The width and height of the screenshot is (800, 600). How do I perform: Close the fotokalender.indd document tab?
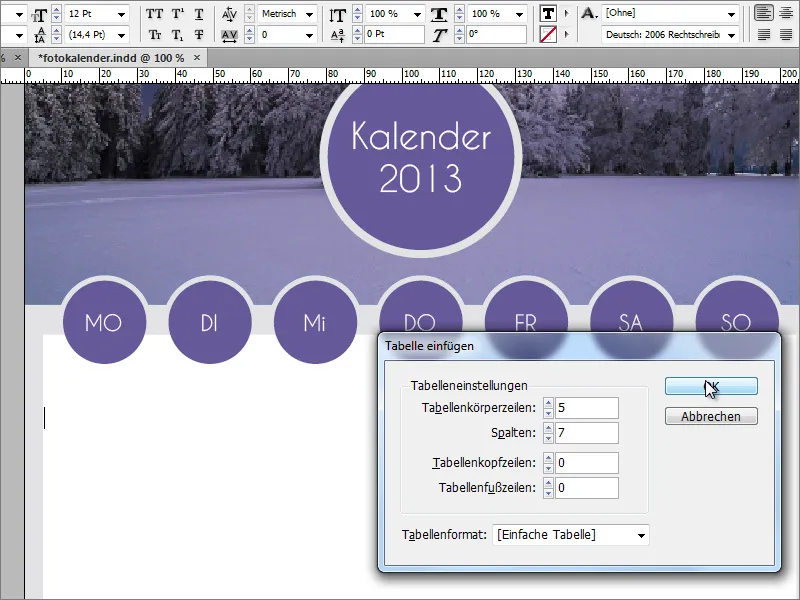(x=197, y=58)
